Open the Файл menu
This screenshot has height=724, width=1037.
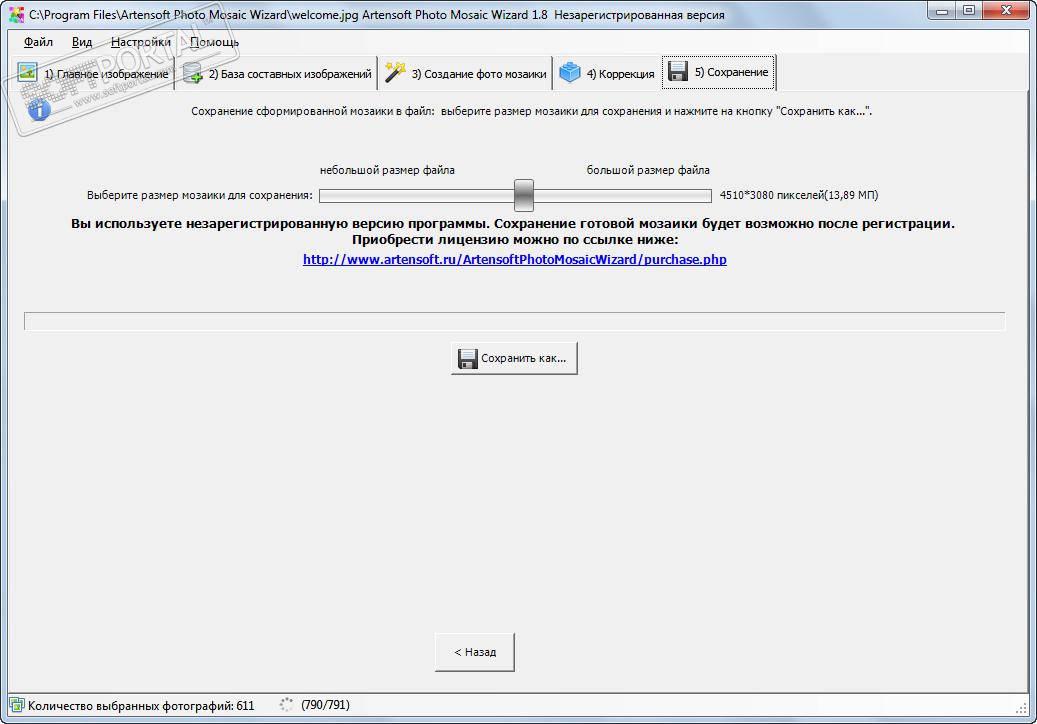point(38,42)
